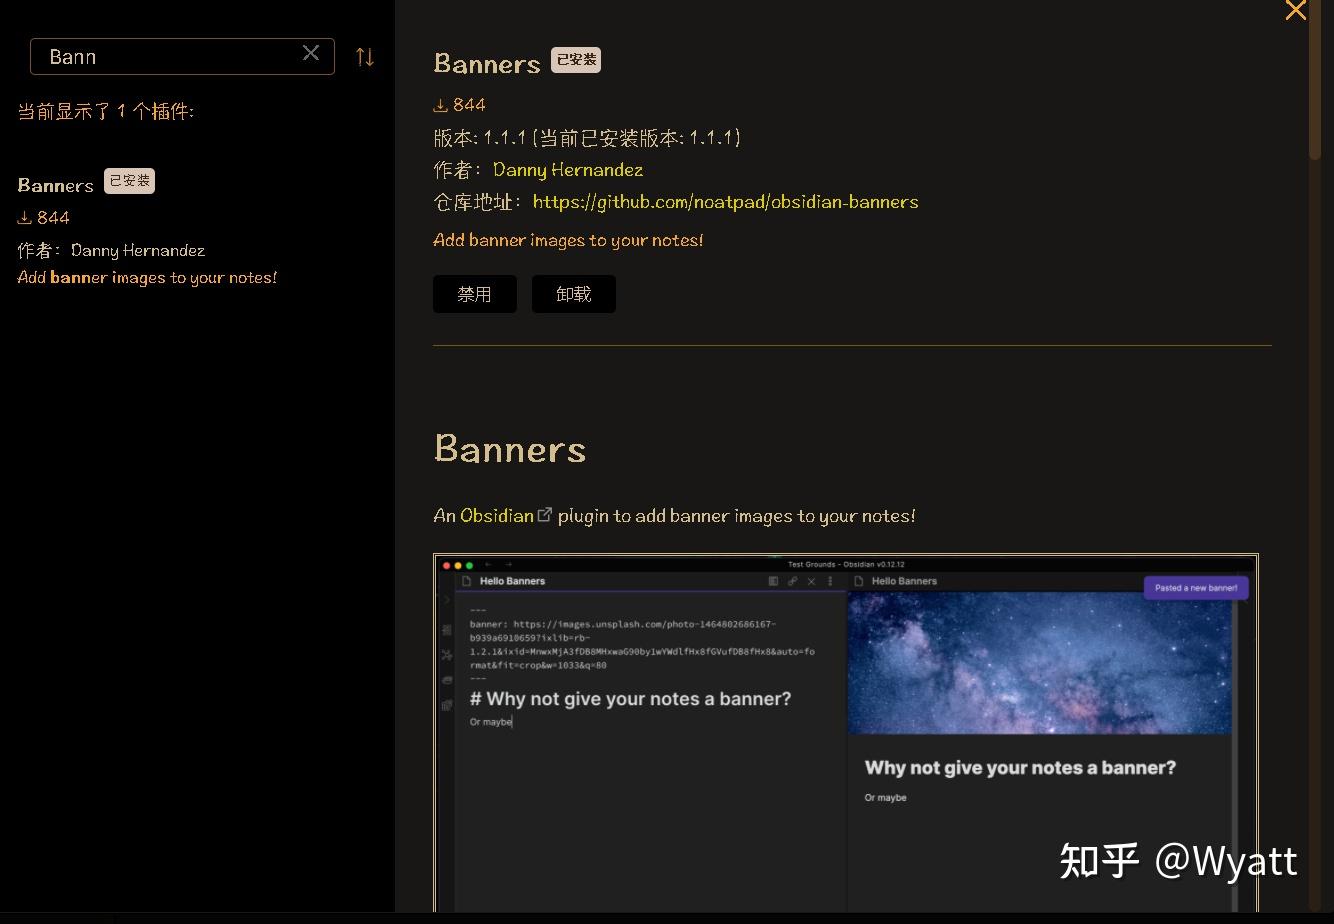
Task: Click the 844 download count in the sidebar
Action: click(50, 217)
